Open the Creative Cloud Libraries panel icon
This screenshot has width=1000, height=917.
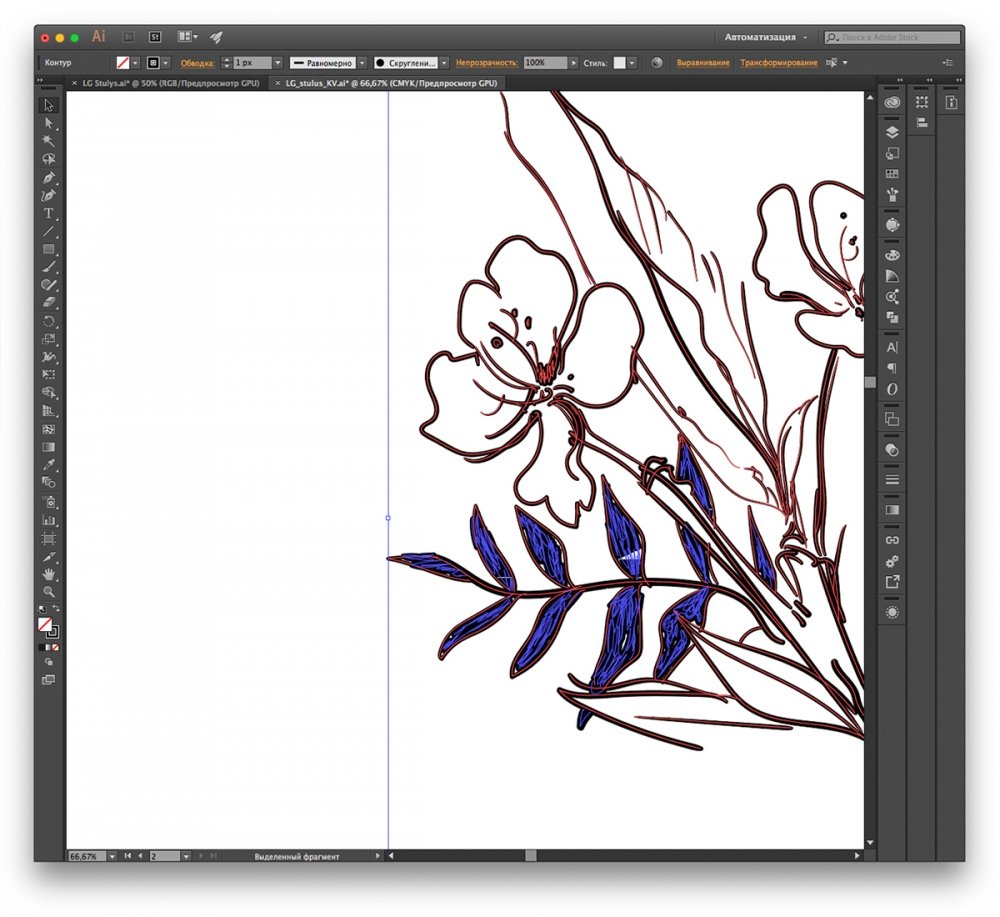click(892, 102)
